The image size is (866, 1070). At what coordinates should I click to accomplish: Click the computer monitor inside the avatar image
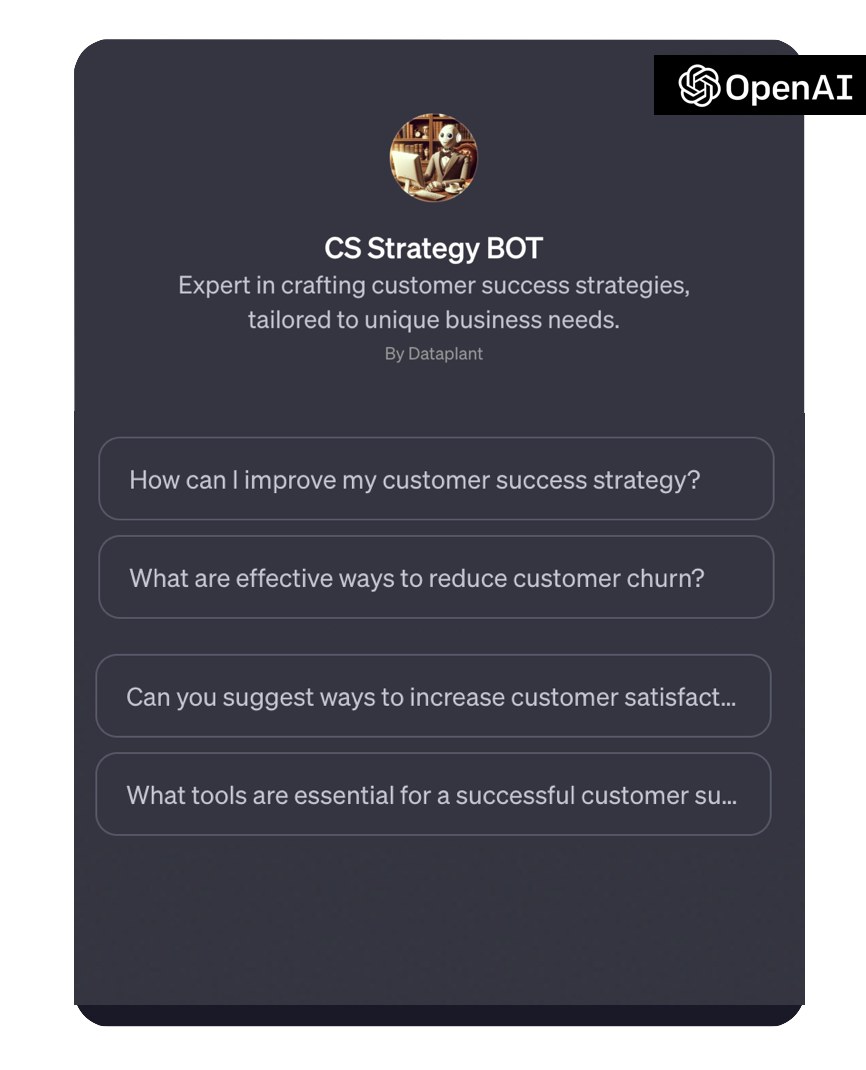(407, 167)
